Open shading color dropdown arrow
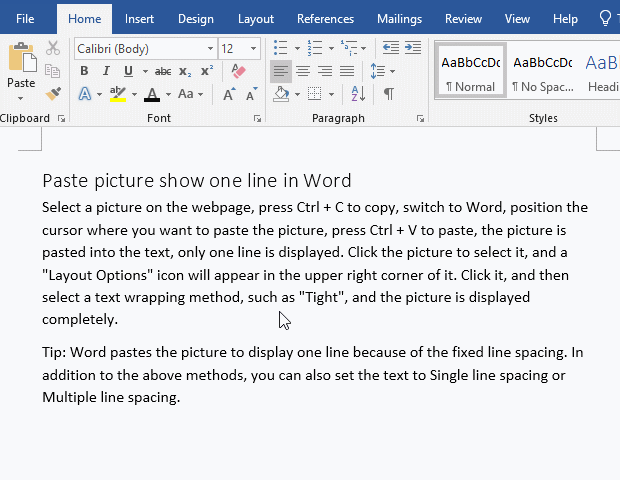 [x=297, y=94]
